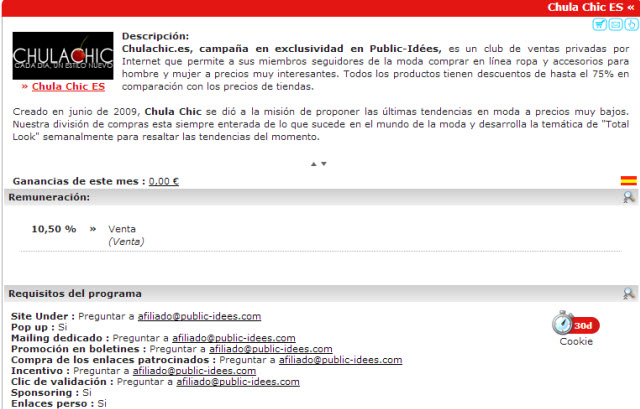Open the magnifier icon in Requisitos del programa bar

(629, 293)
